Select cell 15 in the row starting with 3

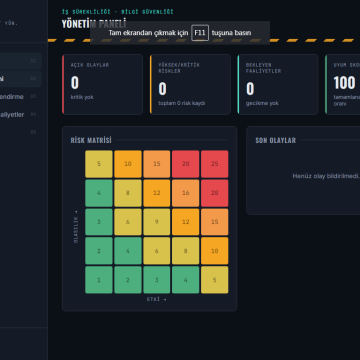[215, 222]
